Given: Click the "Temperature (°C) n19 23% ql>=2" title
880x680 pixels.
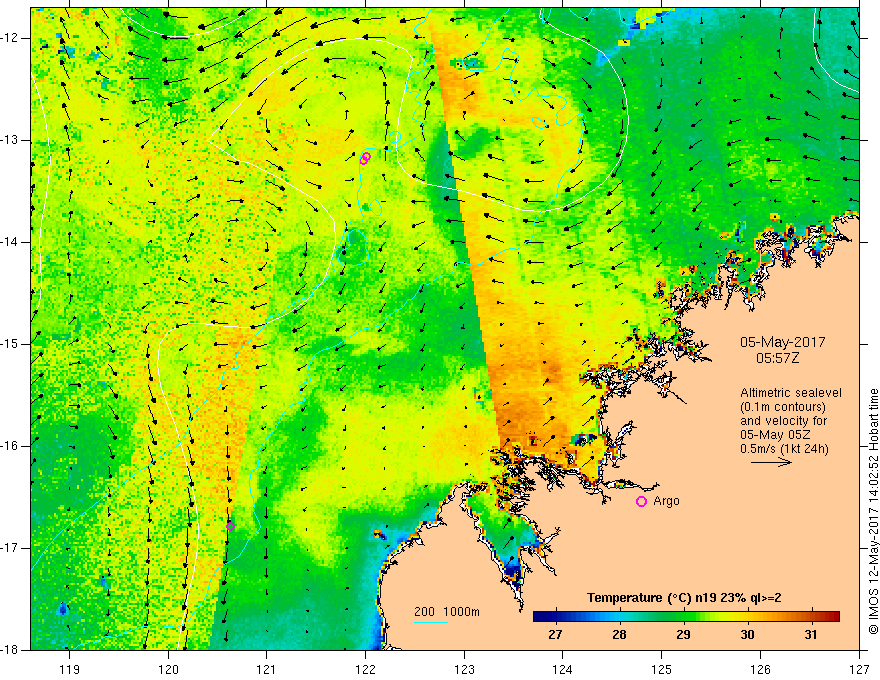Looking at the screenshot, I should (684, 598).
